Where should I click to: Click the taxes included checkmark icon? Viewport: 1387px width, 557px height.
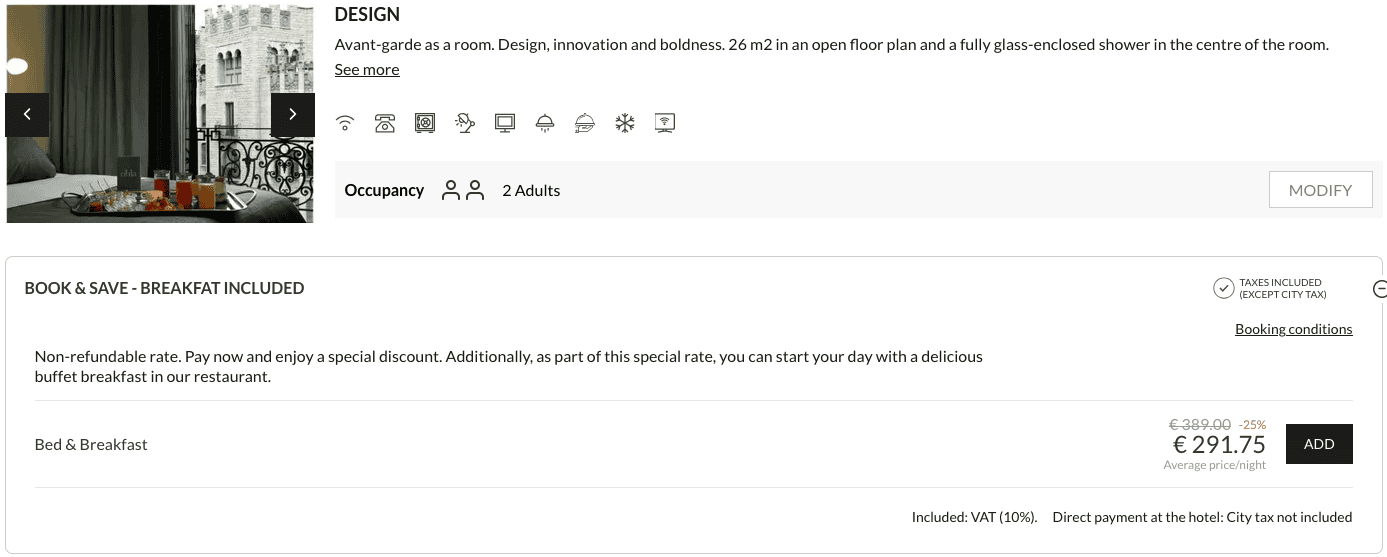pyautogui.click(x=1223, y=289)
